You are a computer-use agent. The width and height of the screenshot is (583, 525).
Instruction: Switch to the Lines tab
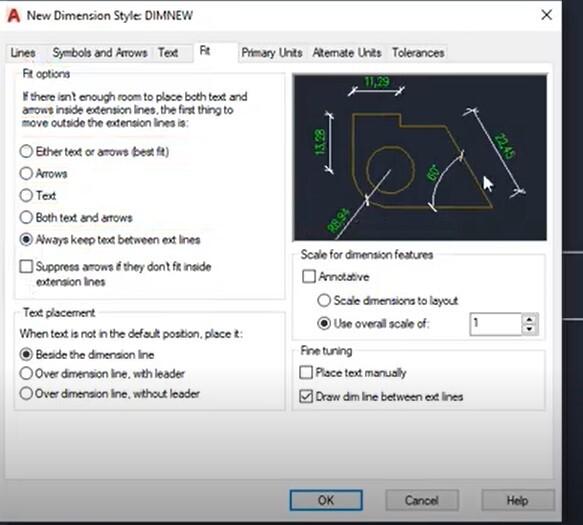[x=23, y=53]
